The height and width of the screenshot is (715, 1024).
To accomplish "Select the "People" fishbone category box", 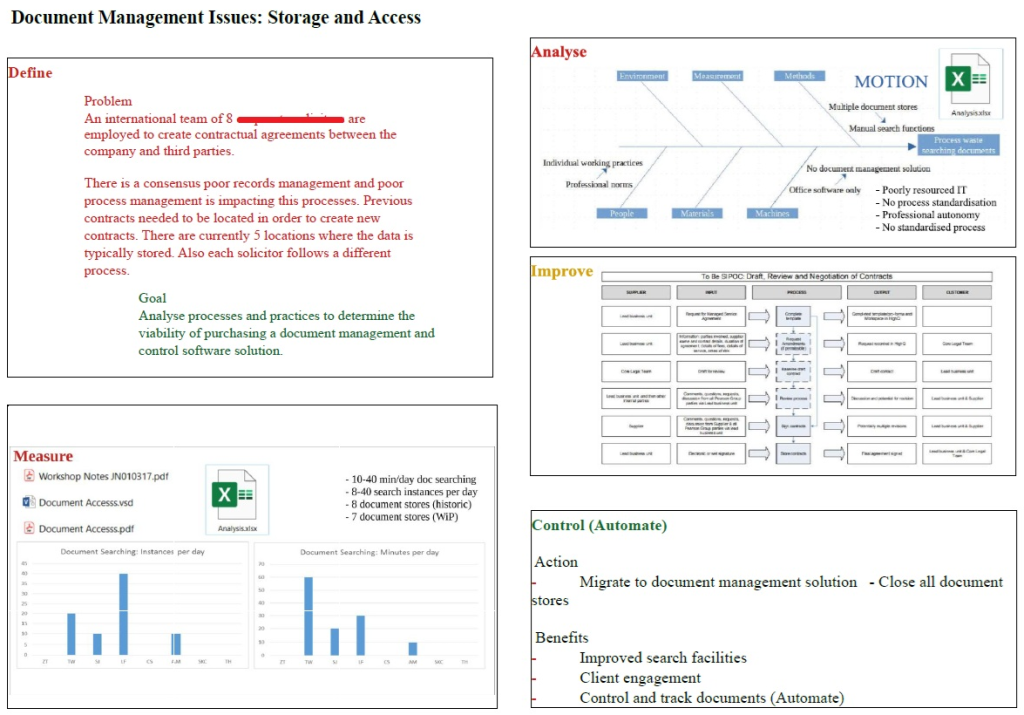I will (622, 214).
